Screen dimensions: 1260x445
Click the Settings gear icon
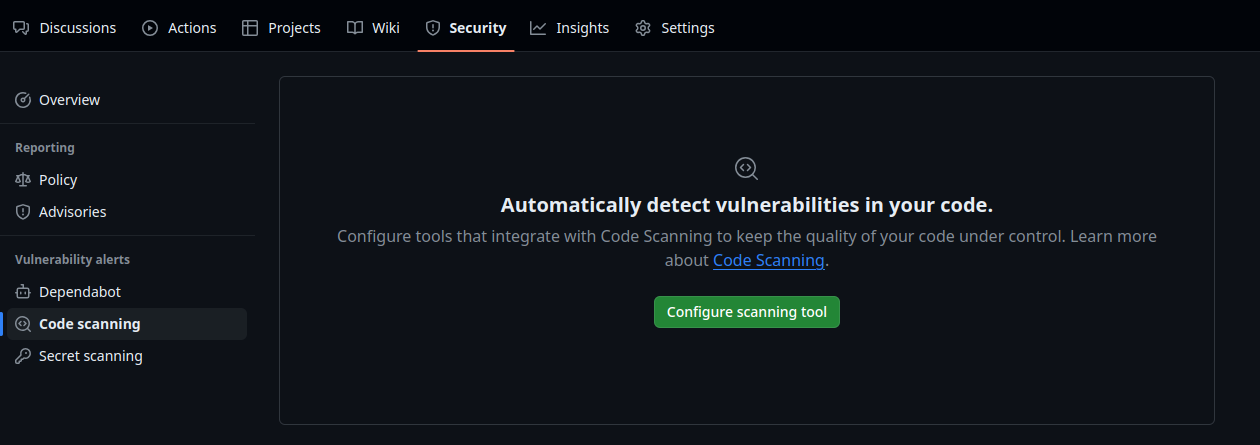(643, 28)
